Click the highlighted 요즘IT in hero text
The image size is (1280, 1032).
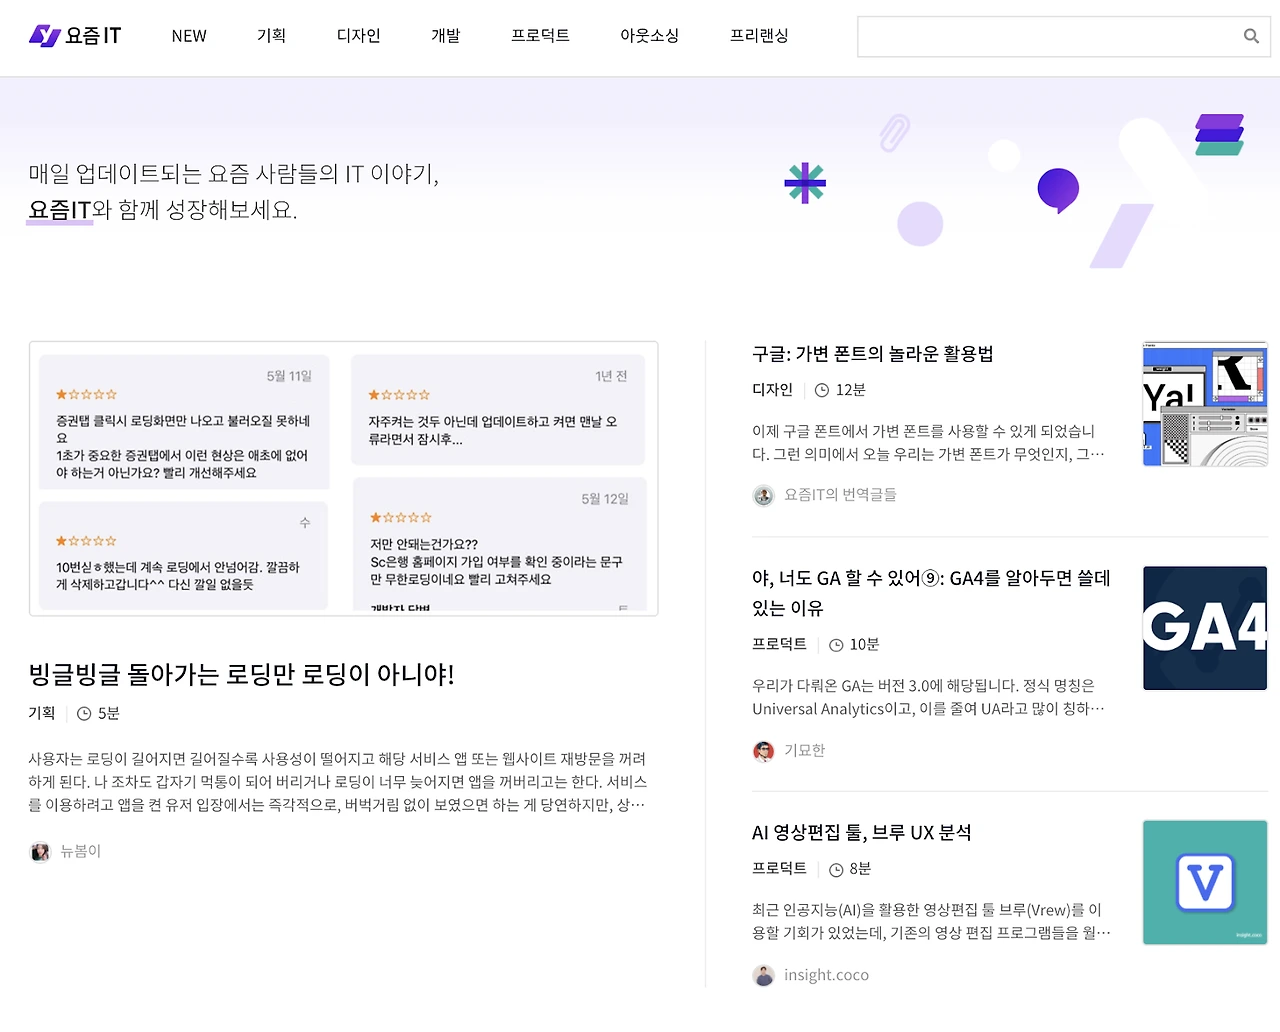click(x=60, y=210)
